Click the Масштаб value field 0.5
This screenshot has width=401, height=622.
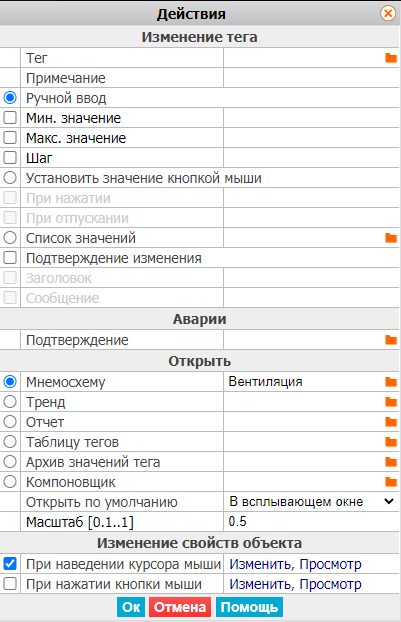pyautogui.click(x=311, y=521)
